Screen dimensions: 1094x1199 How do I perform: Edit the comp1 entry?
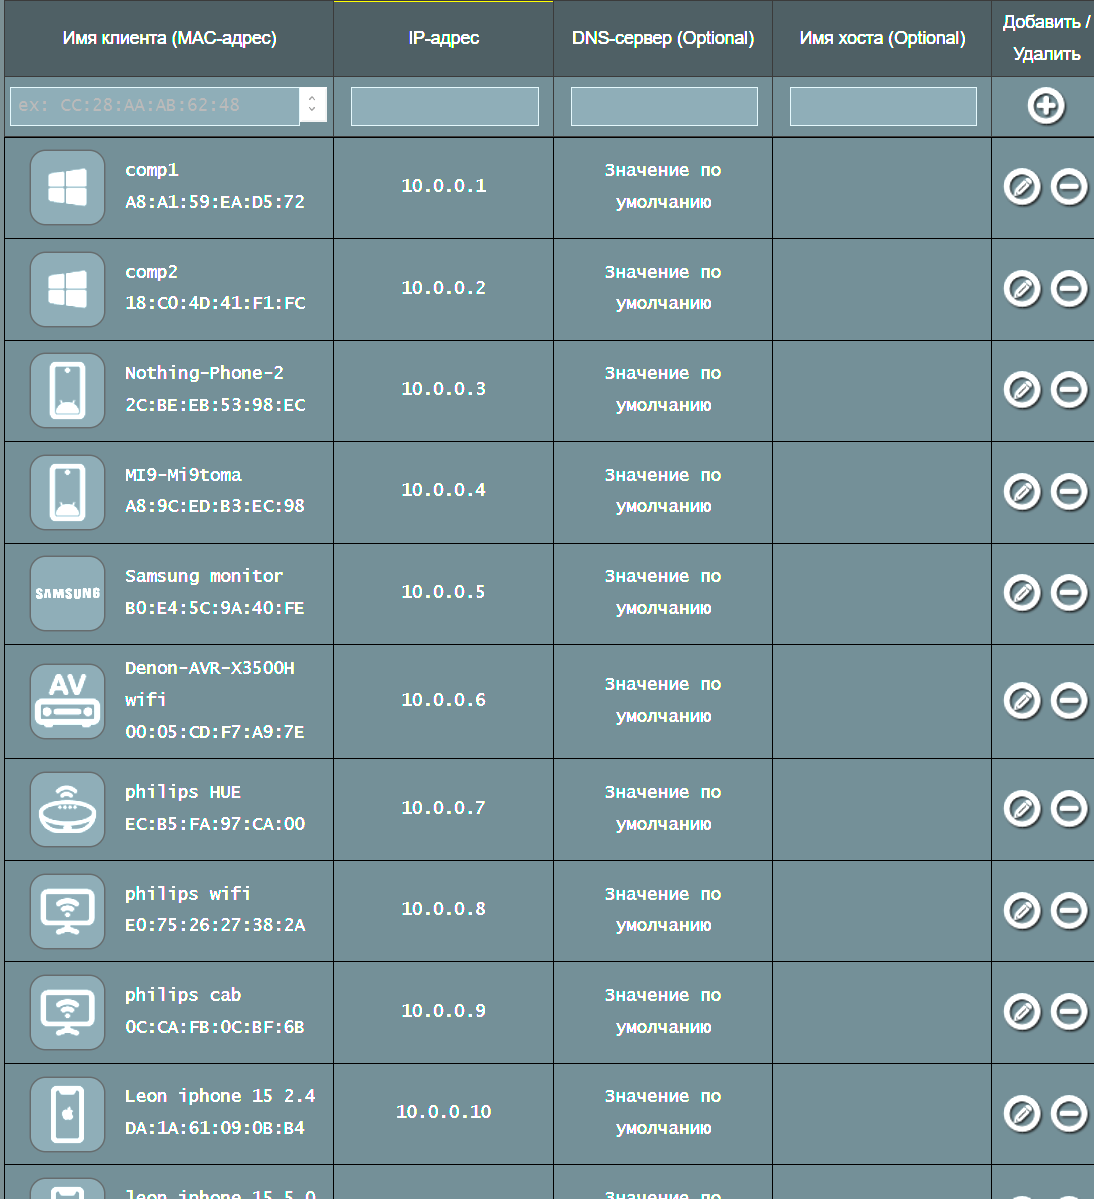(x=1022, y=187)
